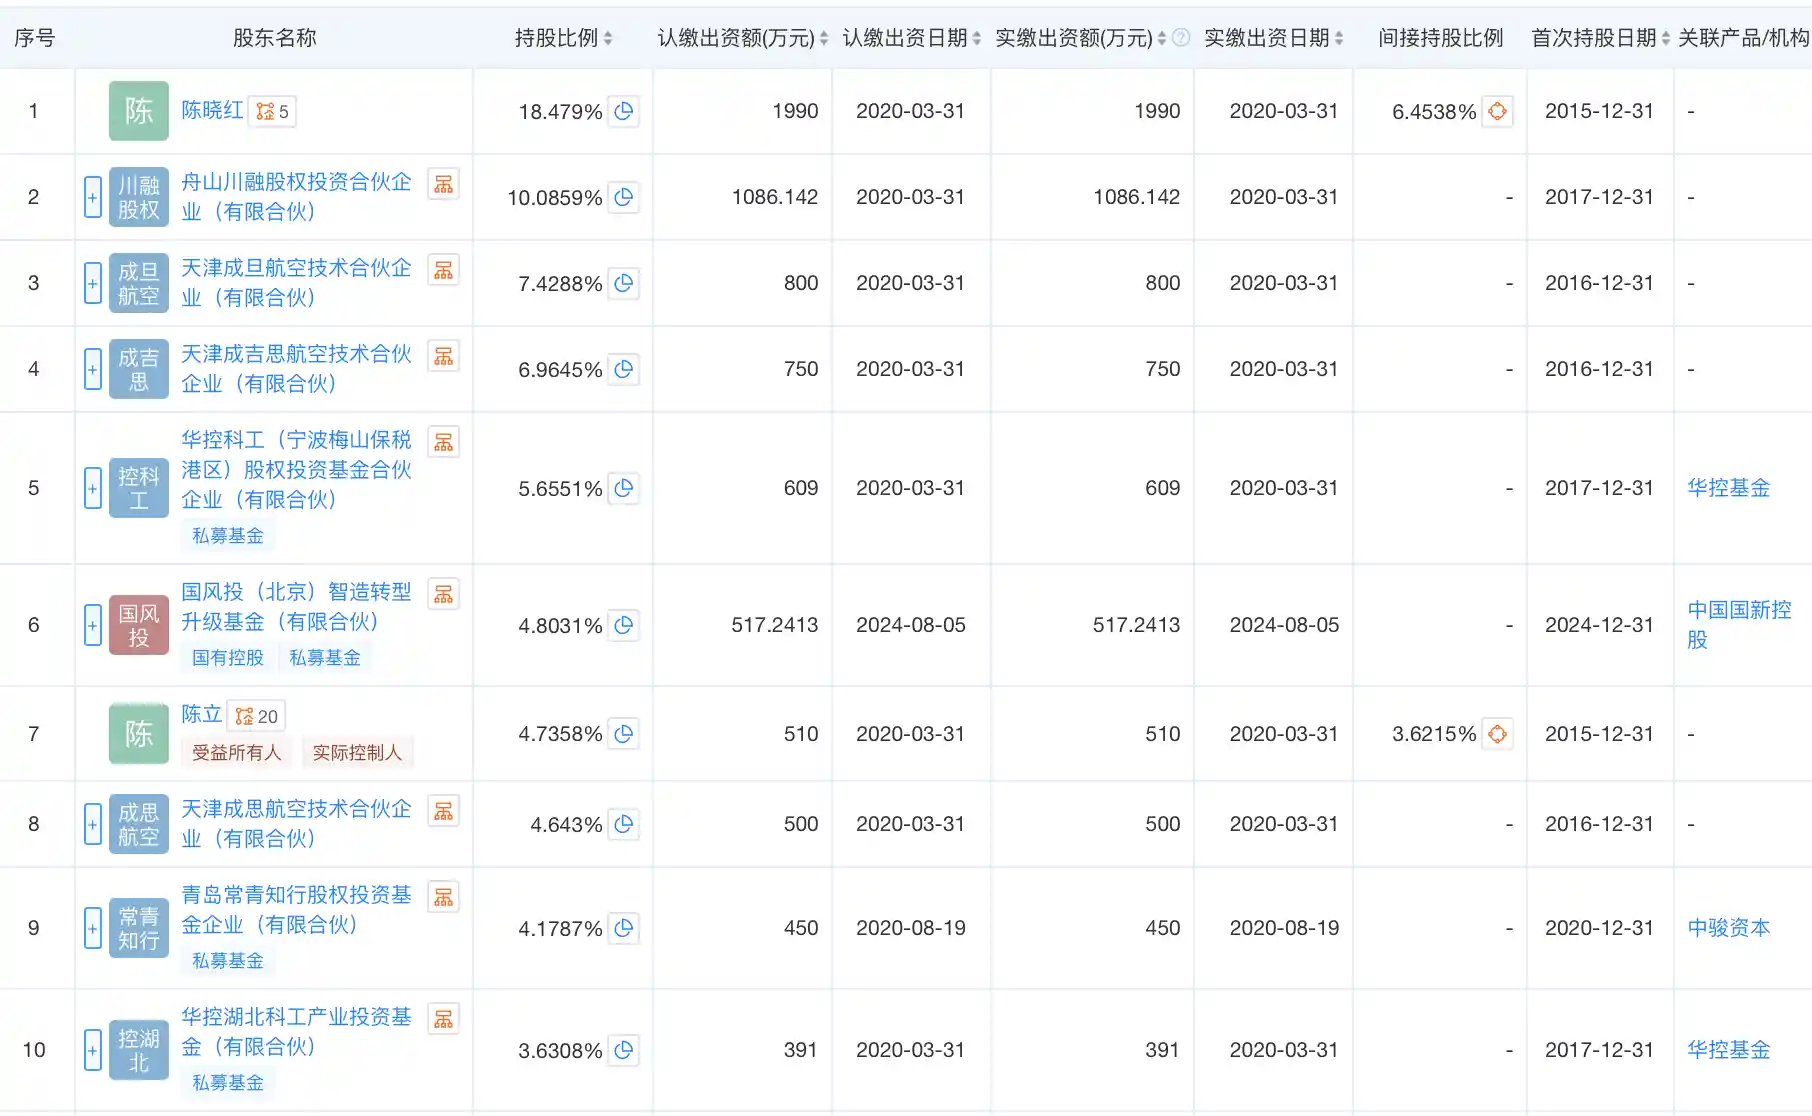Click the question mark tooltip beside 实缴出资额 header

[1182, 37]
